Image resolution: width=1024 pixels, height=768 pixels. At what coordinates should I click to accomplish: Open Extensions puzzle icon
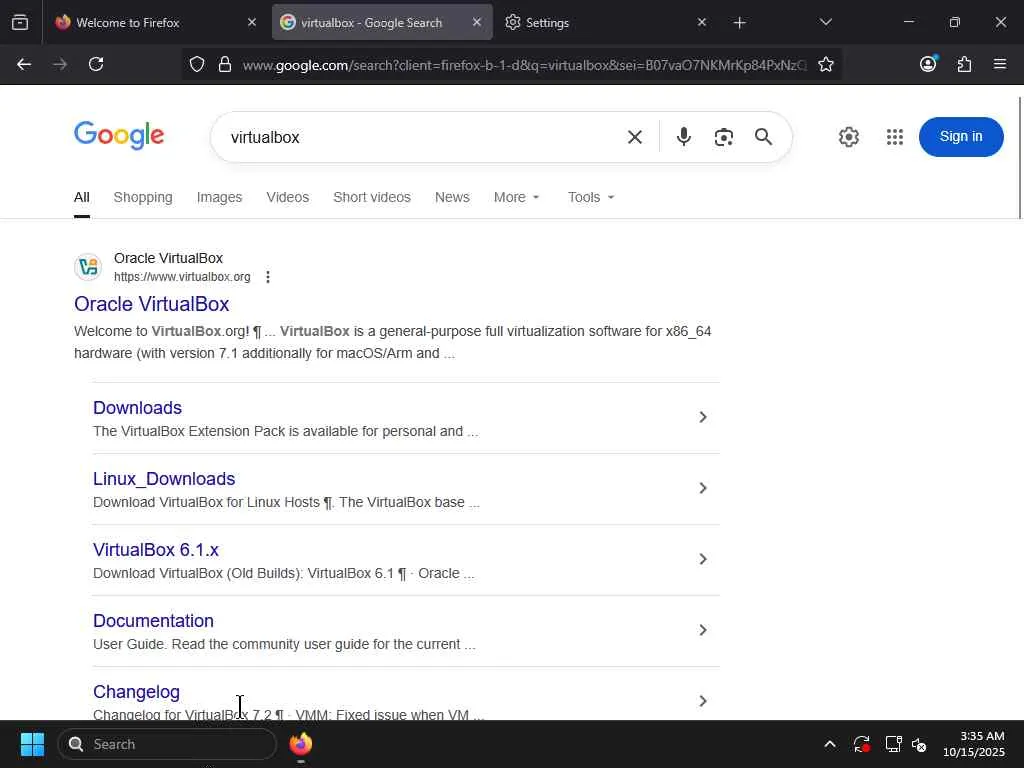coord(964,64)
